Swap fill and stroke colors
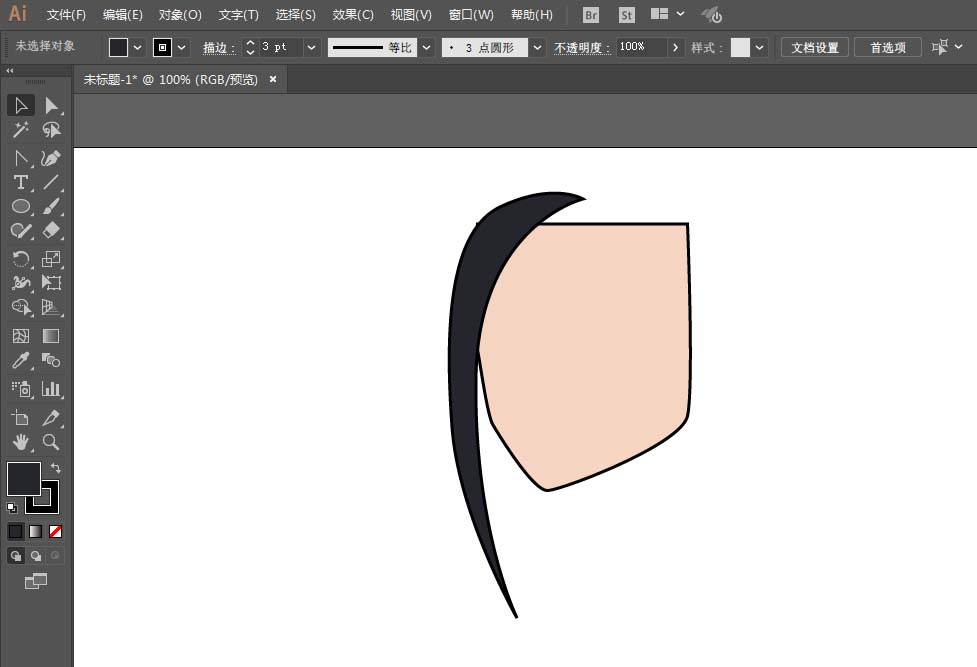Image resolution: width=977 pixels, height=667 pixels. coord(56,468)
